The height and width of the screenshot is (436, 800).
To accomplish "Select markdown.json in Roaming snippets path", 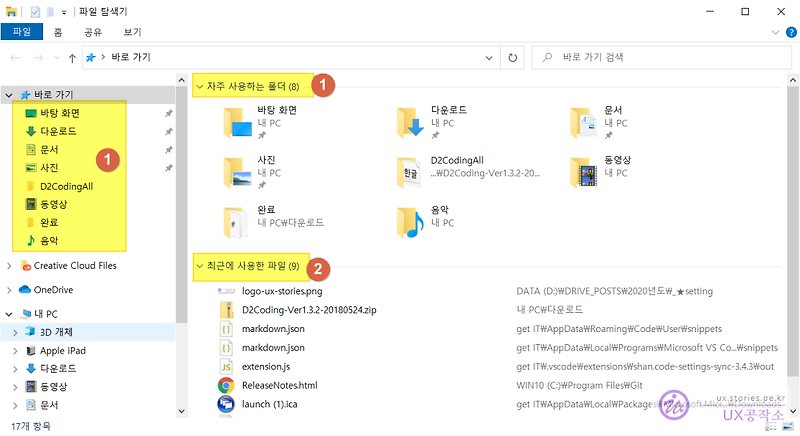I will click(x=273, y=329).
